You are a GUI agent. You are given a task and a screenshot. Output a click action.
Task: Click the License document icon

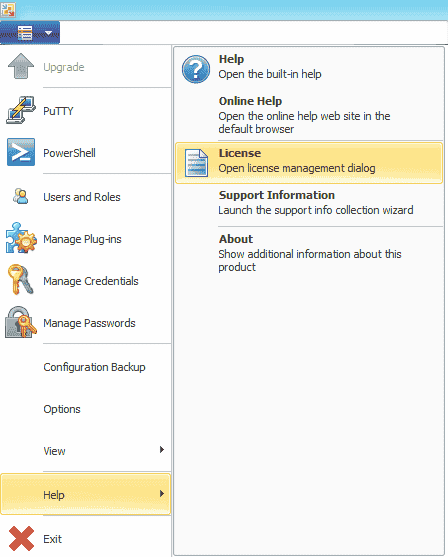[x=196, y=163]
